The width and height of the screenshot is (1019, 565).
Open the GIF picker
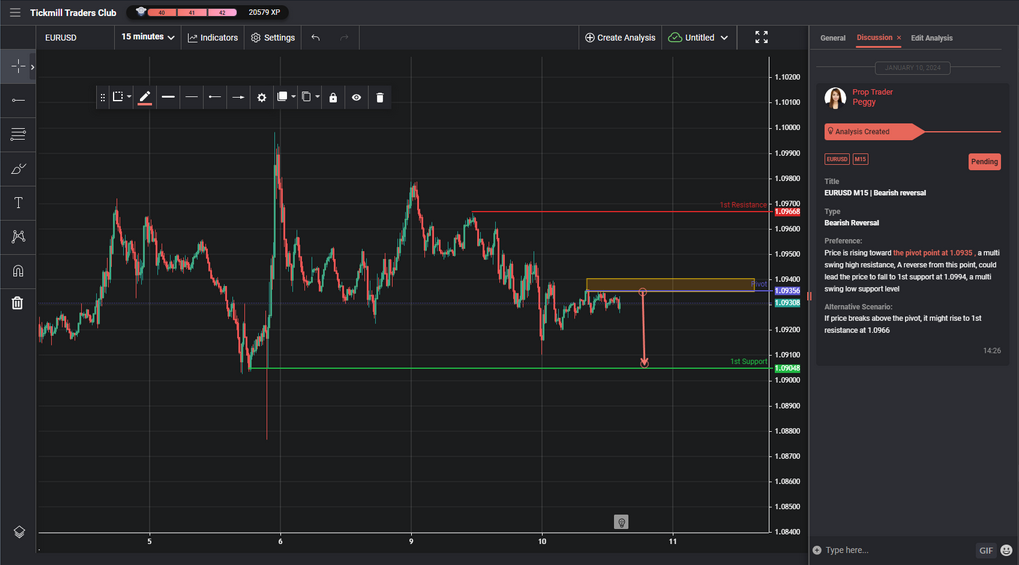985,551
